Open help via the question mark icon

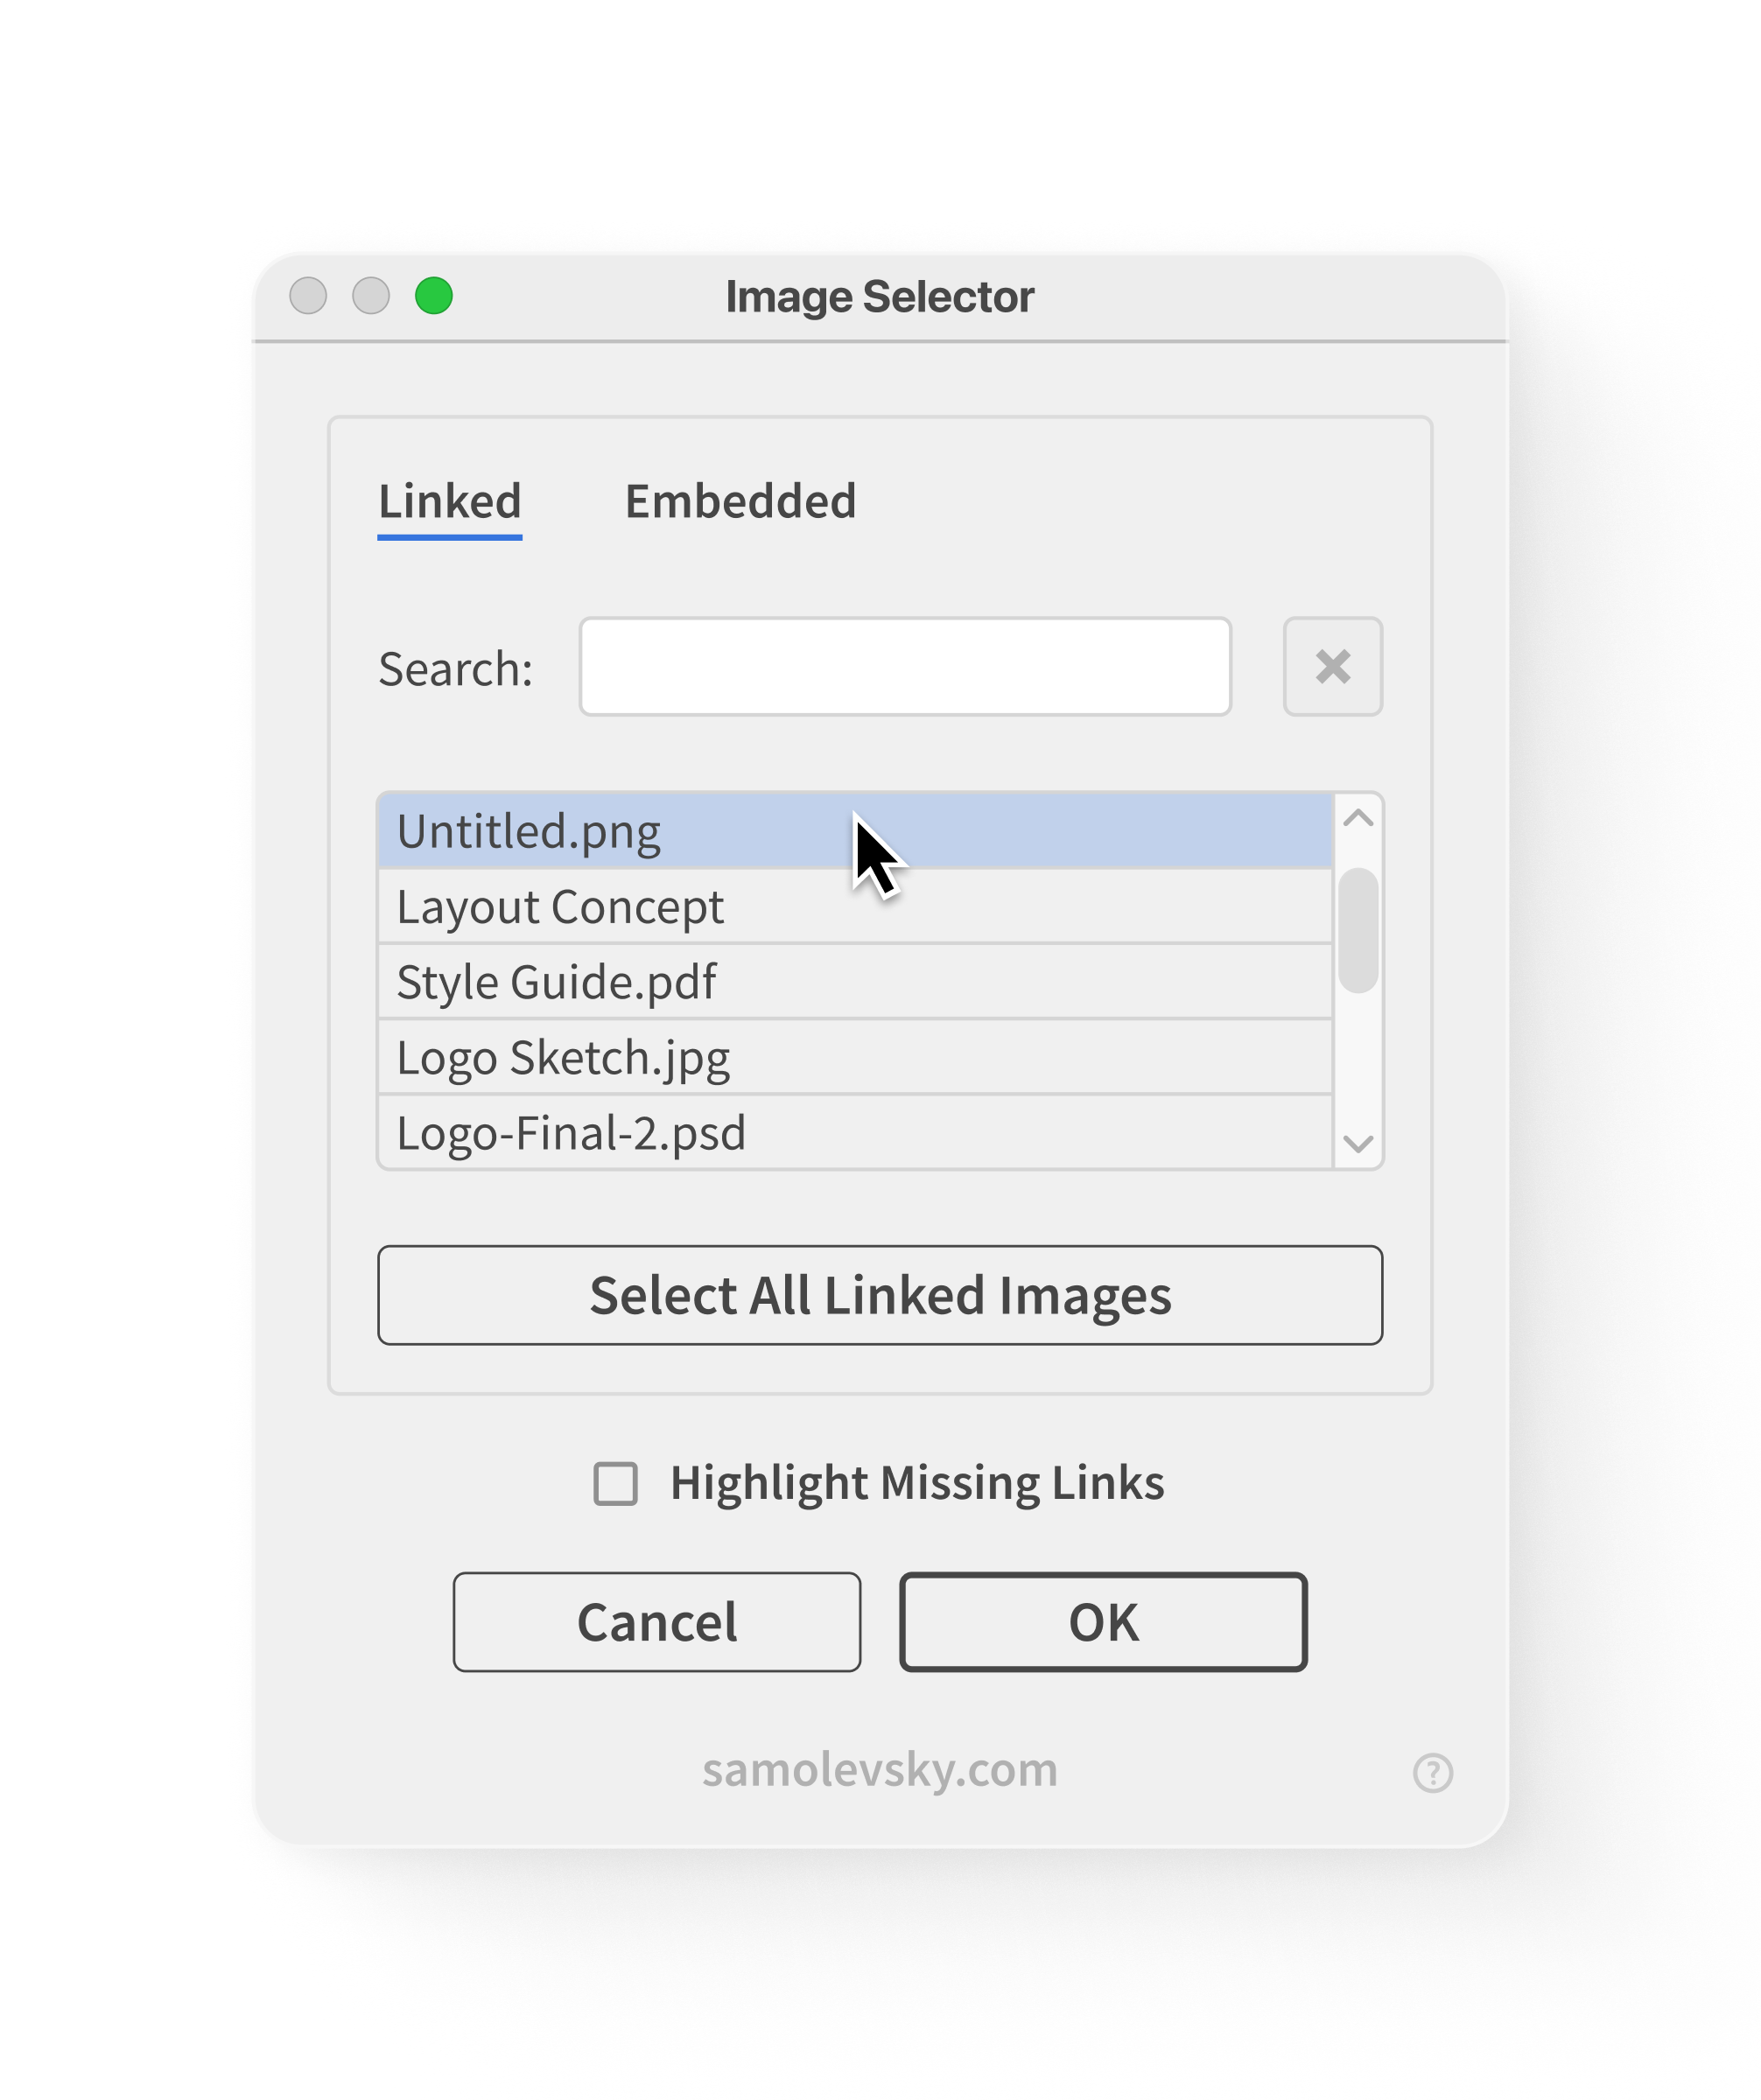pyautogui.click(x=1432, y=1773)
